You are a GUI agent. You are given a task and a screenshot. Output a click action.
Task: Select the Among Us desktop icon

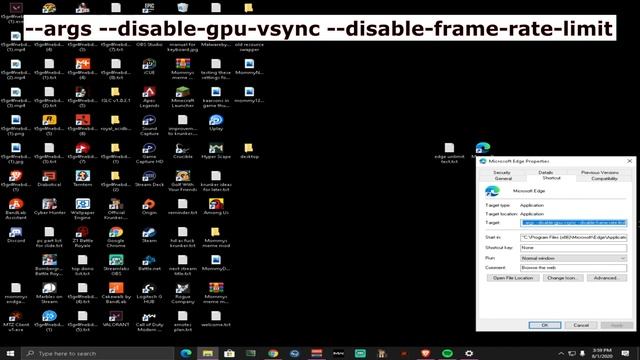(216, 207)
